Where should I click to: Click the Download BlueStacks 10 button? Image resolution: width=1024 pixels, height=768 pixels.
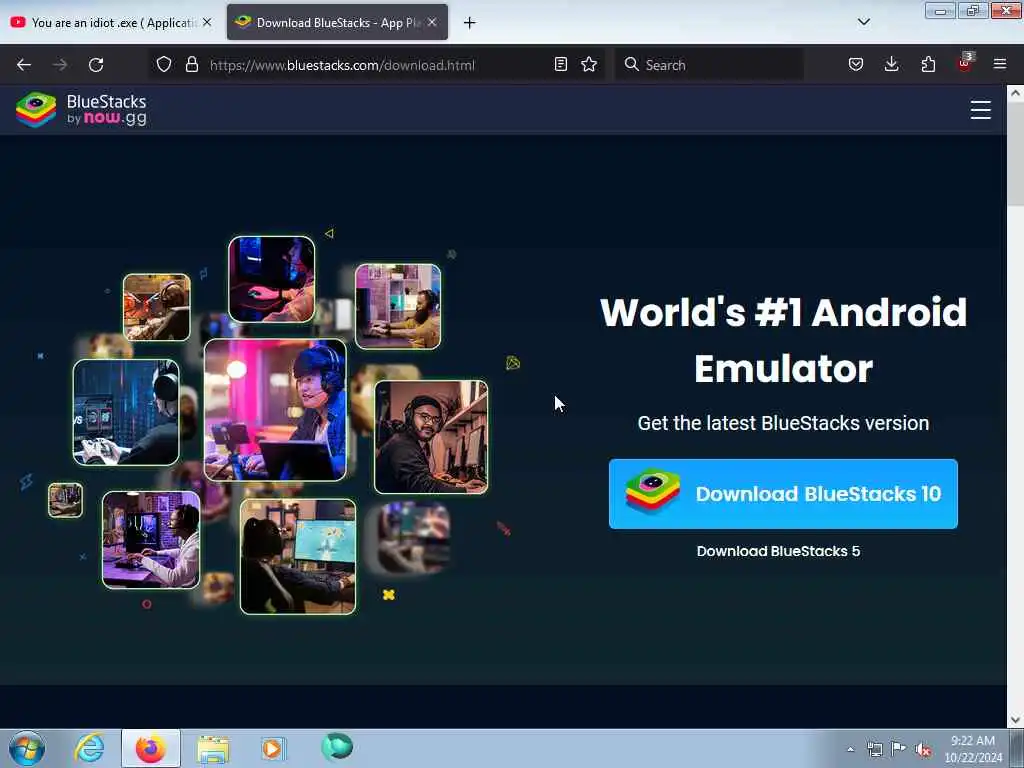783,494
